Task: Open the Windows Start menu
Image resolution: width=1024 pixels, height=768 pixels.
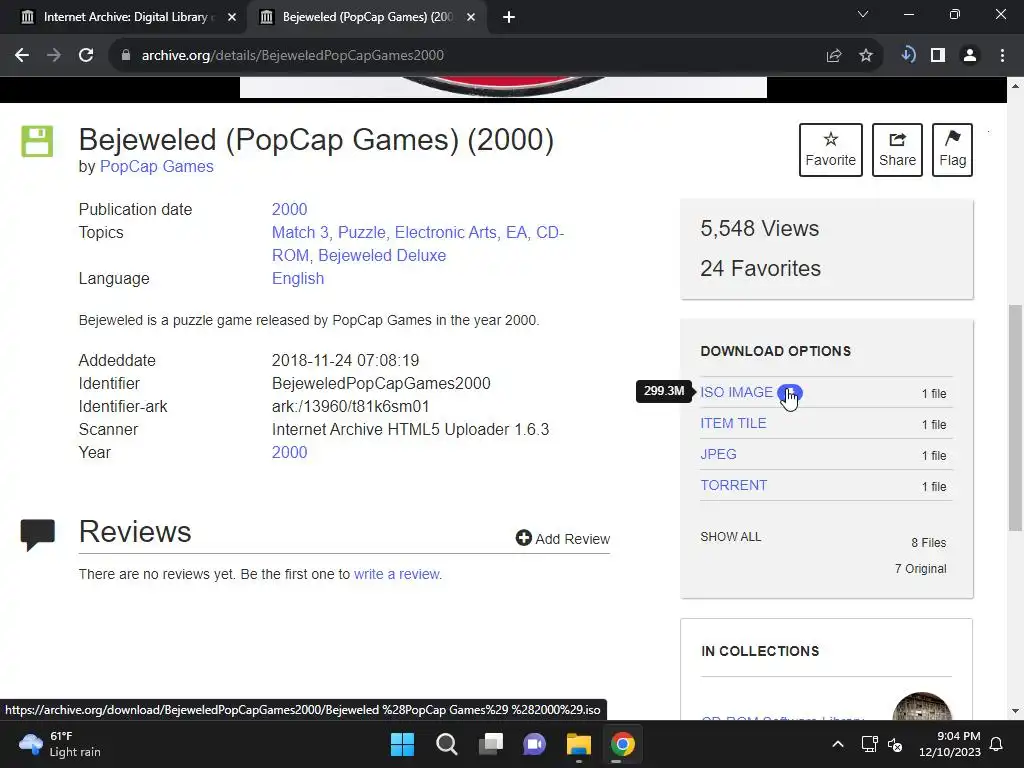Action: tap(402, 744)
